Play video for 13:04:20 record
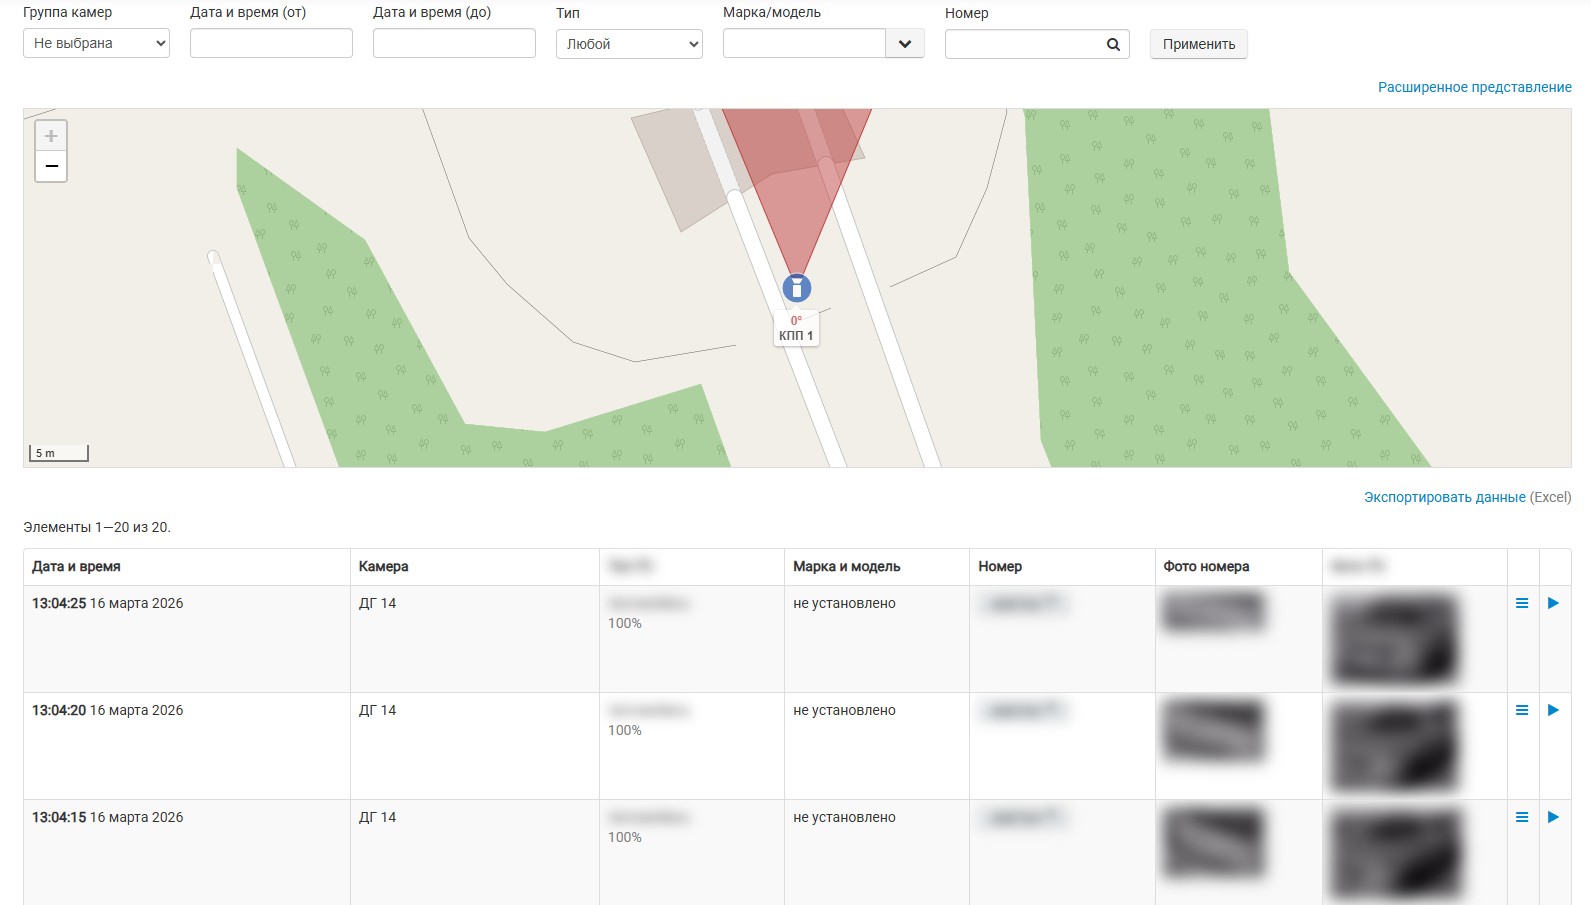The width and height of the screenshot is (1591, 905). click(x=1553, y=710)
